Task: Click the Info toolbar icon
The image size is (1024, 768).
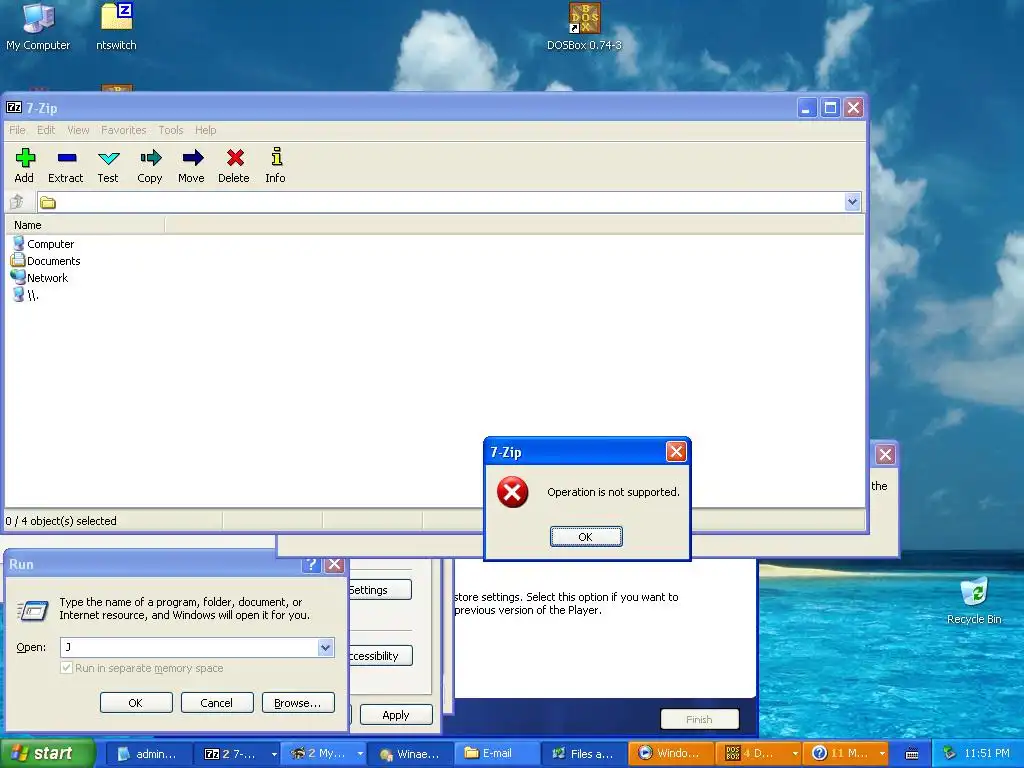Action: click(x=276, y=165)
